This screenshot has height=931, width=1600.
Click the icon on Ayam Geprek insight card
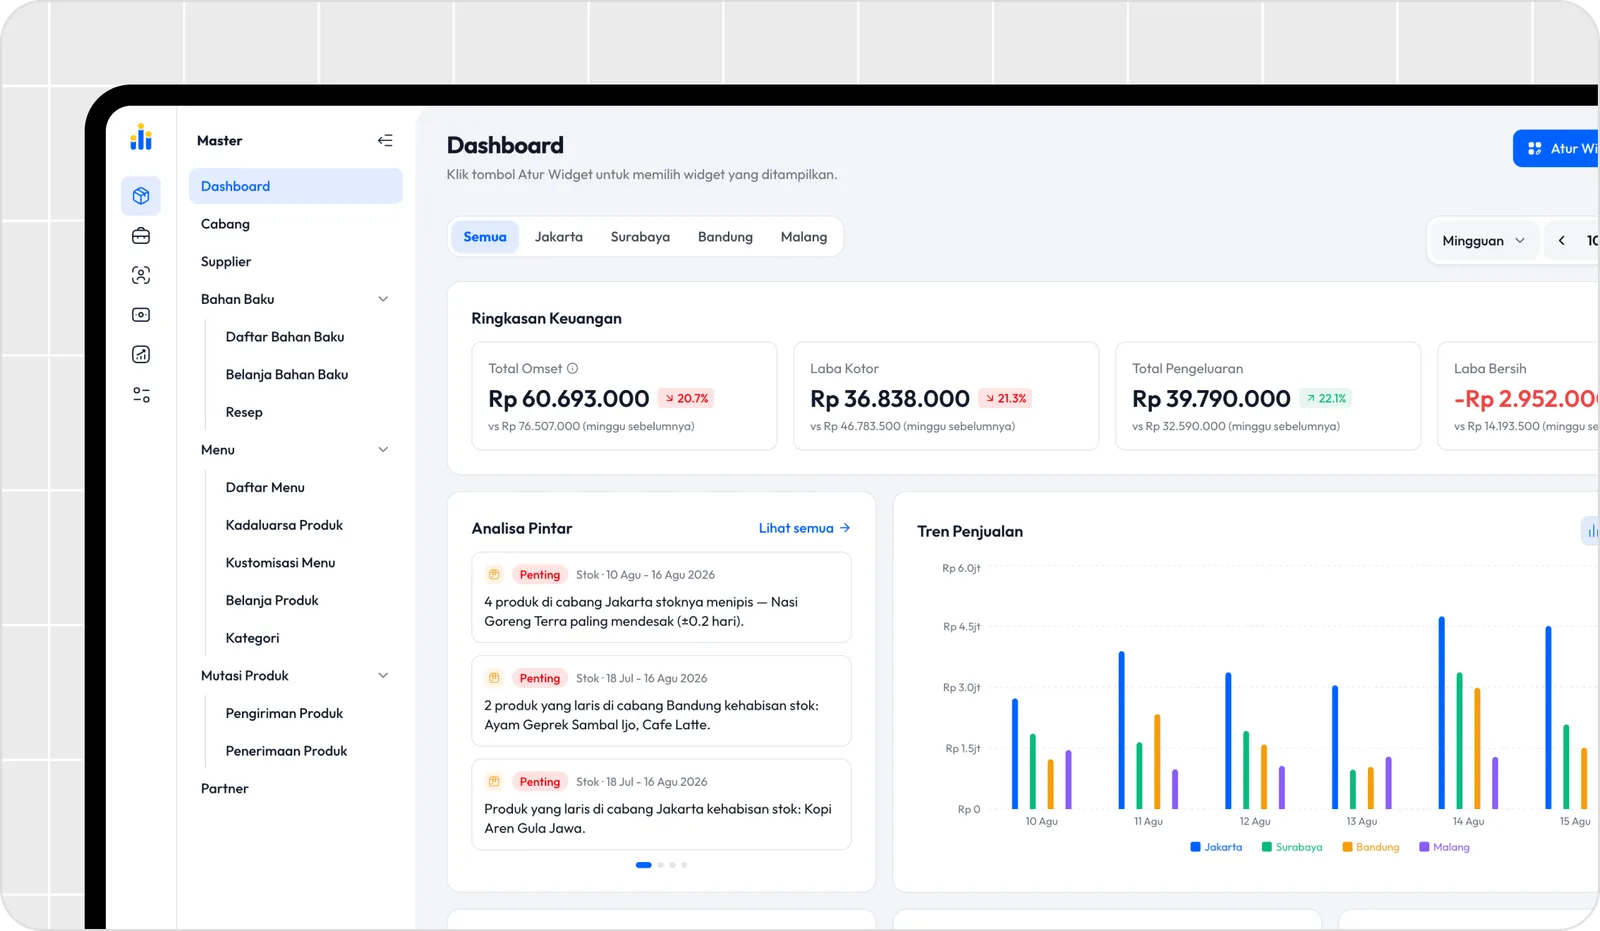tap(494, 678)
